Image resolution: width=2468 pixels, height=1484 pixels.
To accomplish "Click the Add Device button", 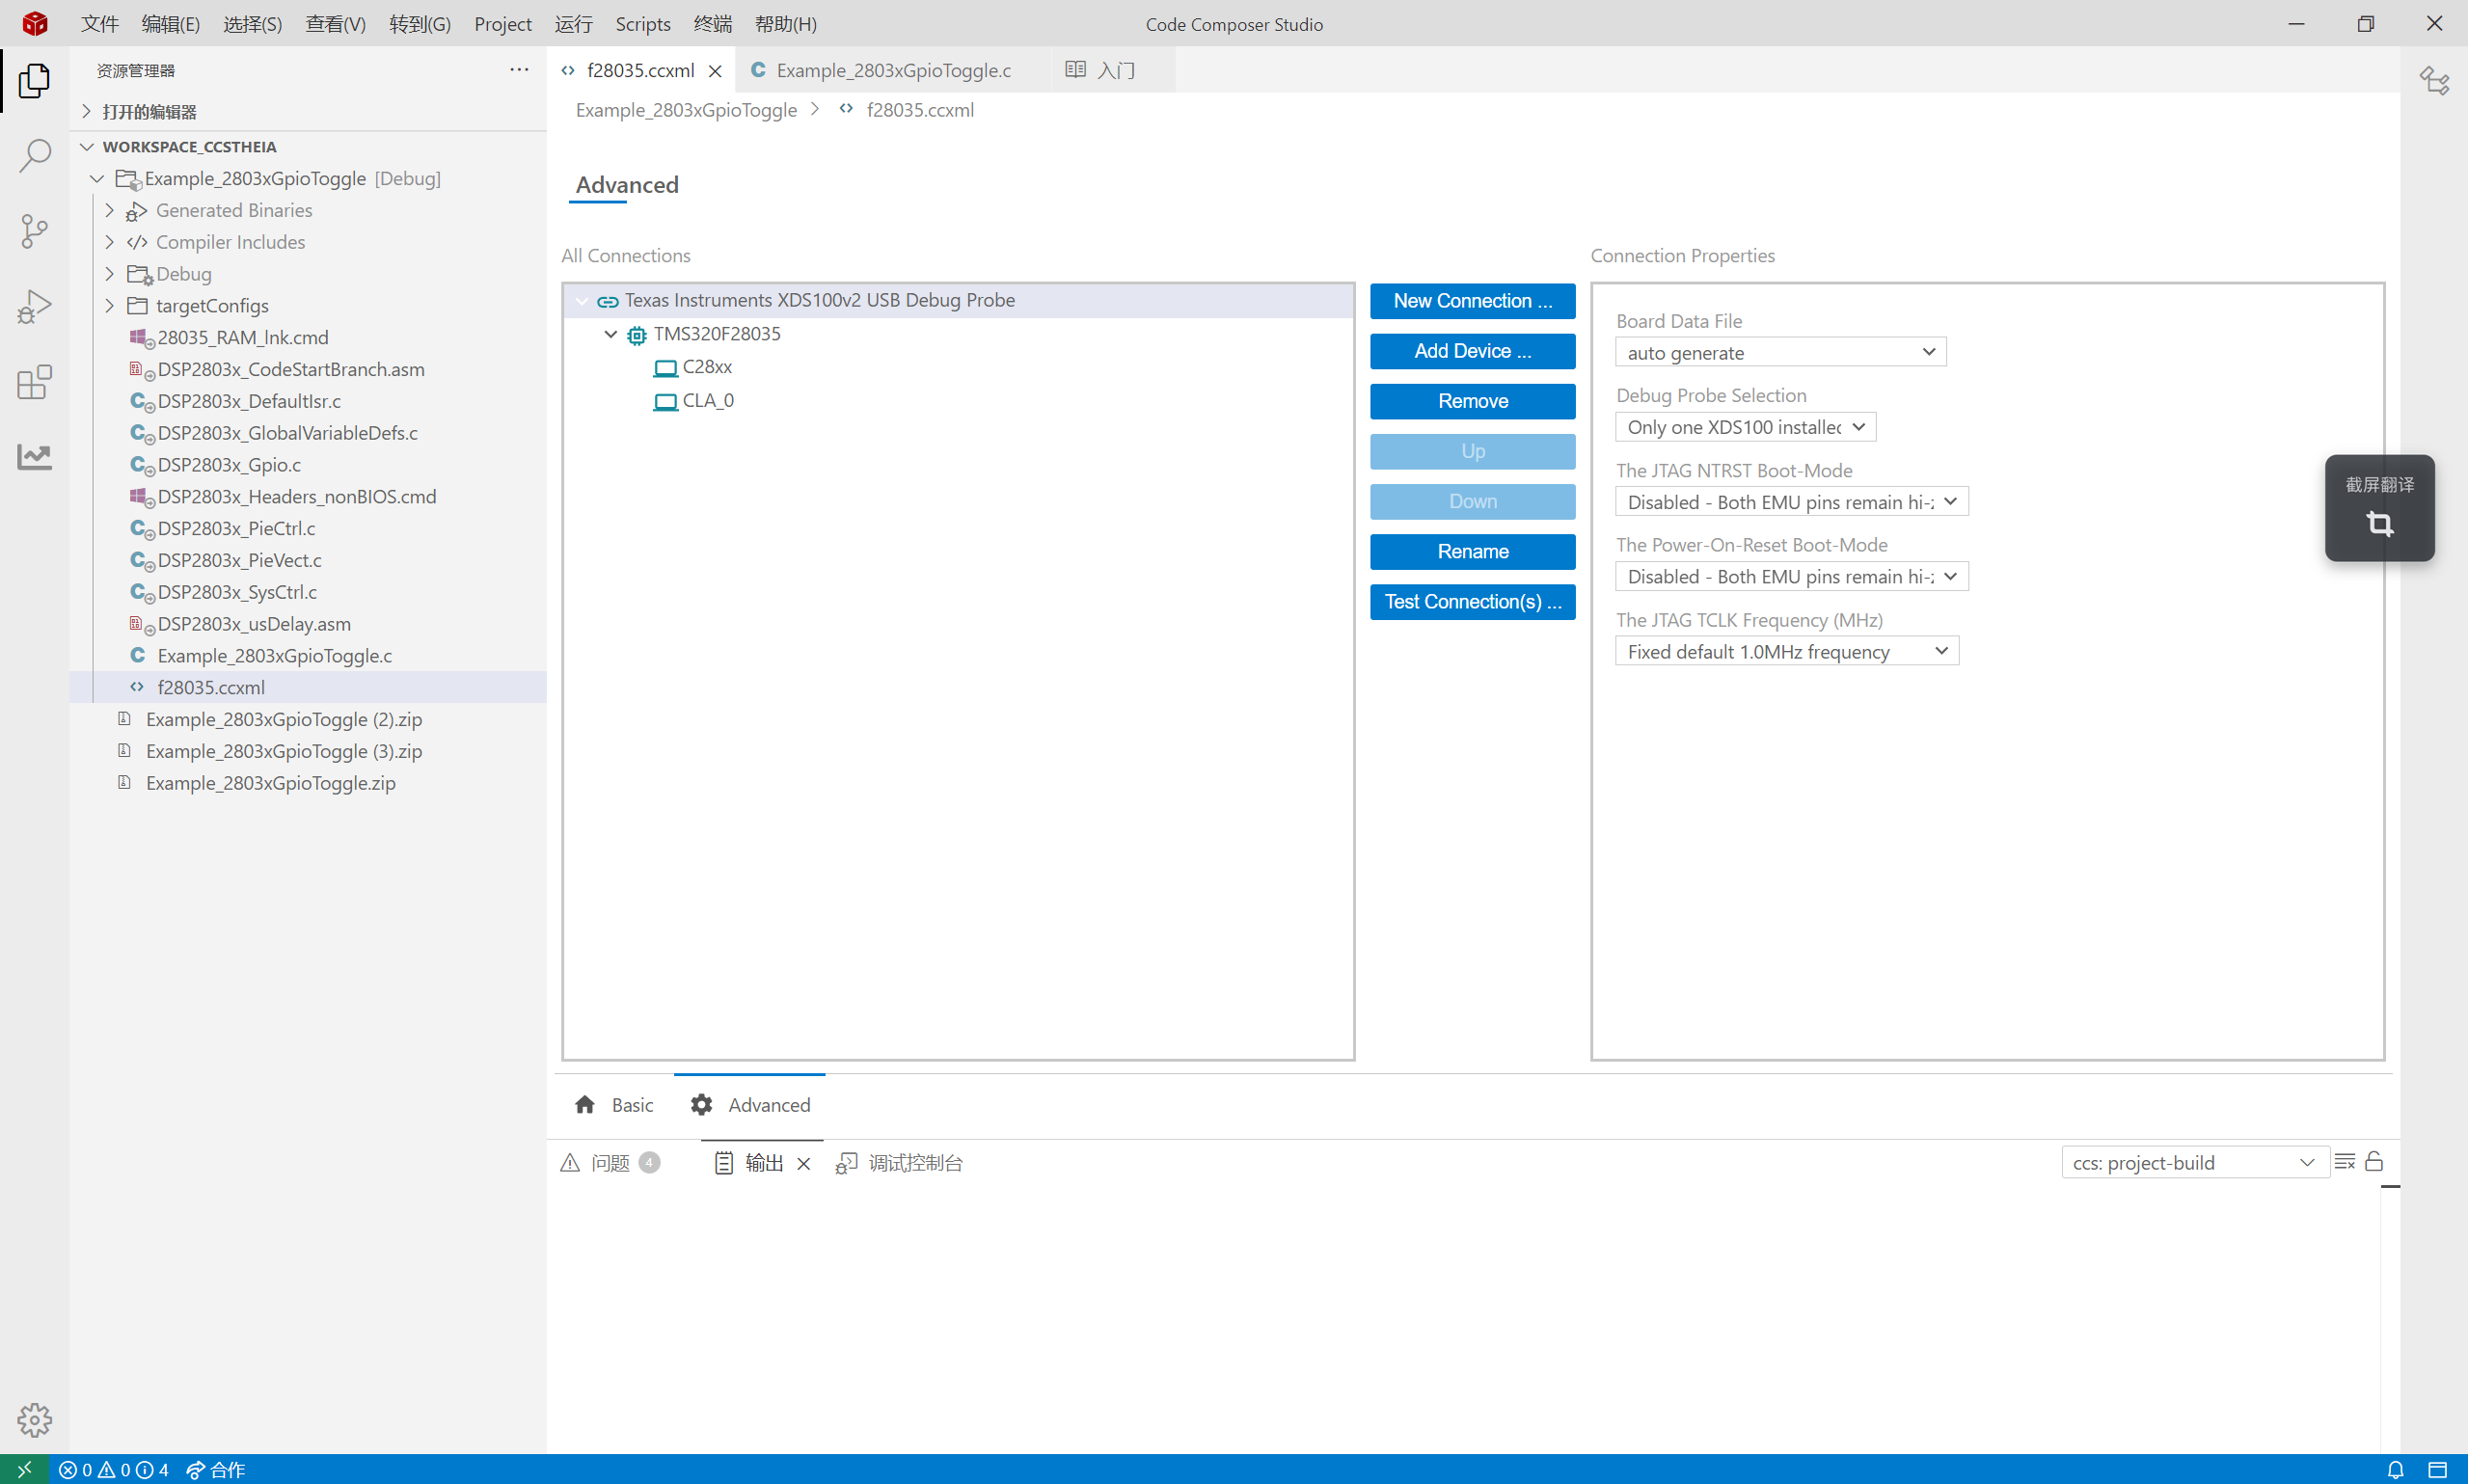I will tap(1472, 351).
